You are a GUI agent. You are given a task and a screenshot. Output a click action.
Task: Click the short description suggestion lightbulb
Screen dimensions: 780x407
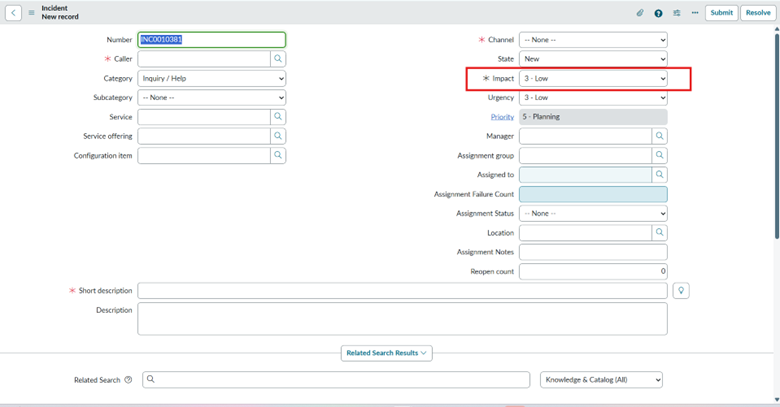[681, 291]
